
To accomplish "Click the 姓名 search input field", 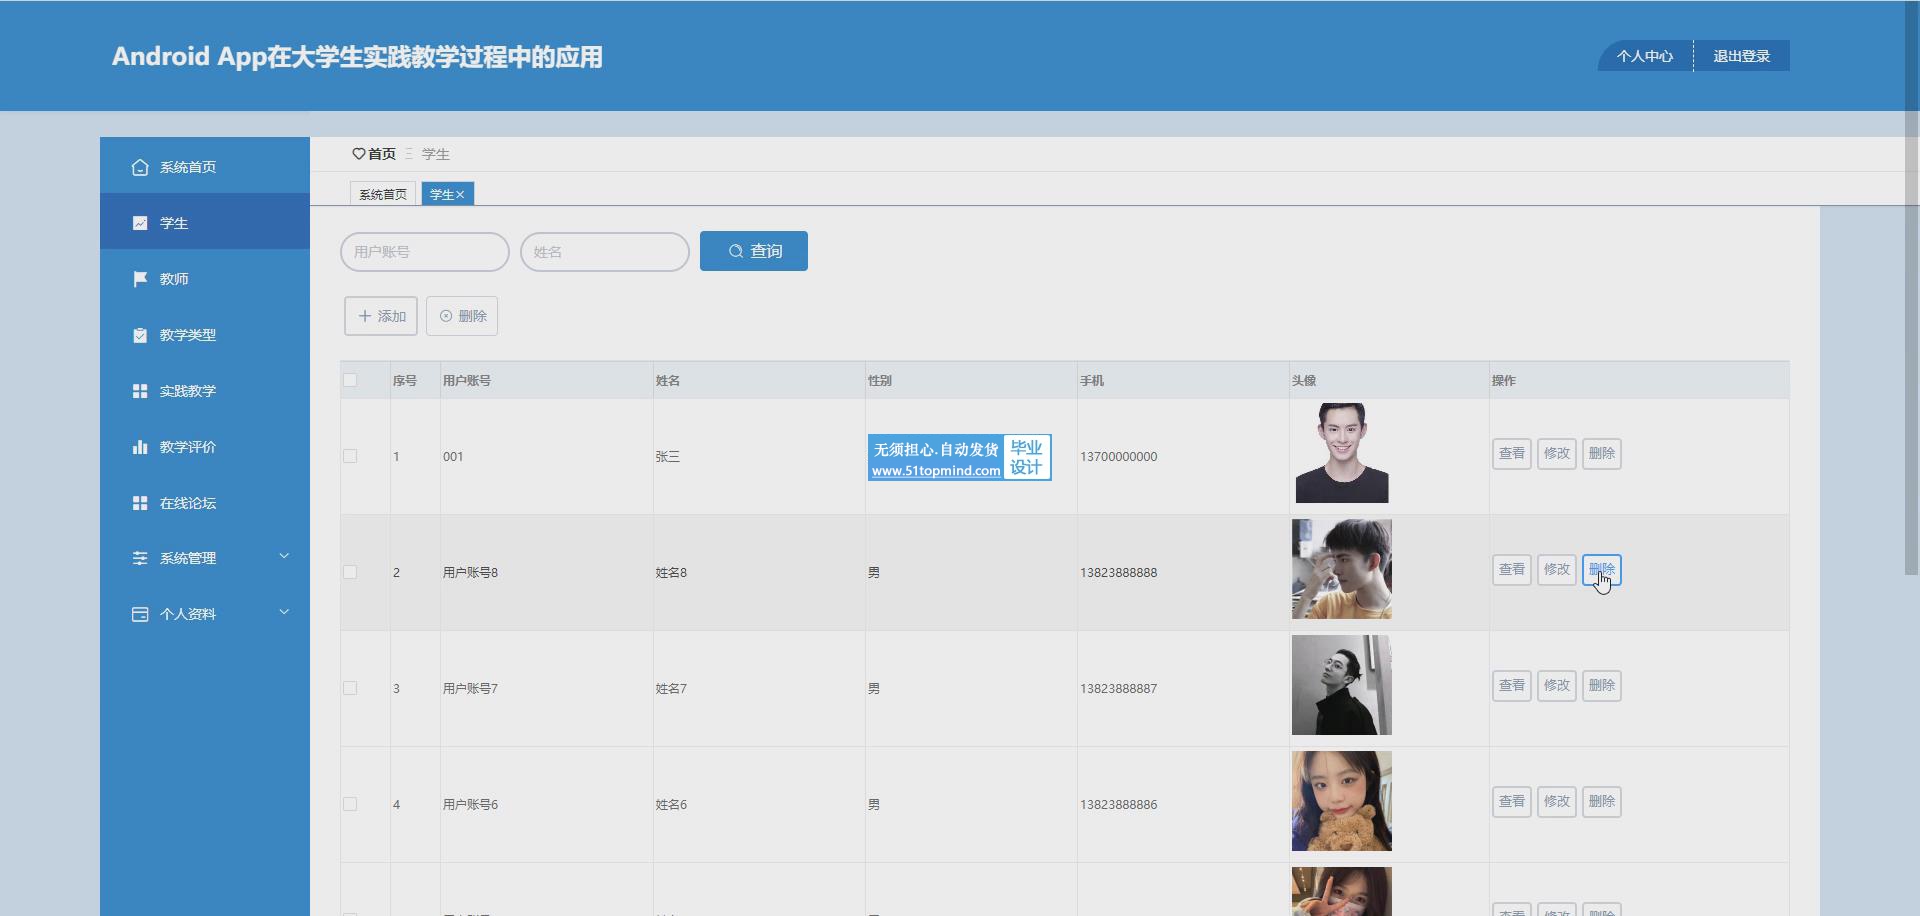I will pos(605,252).
